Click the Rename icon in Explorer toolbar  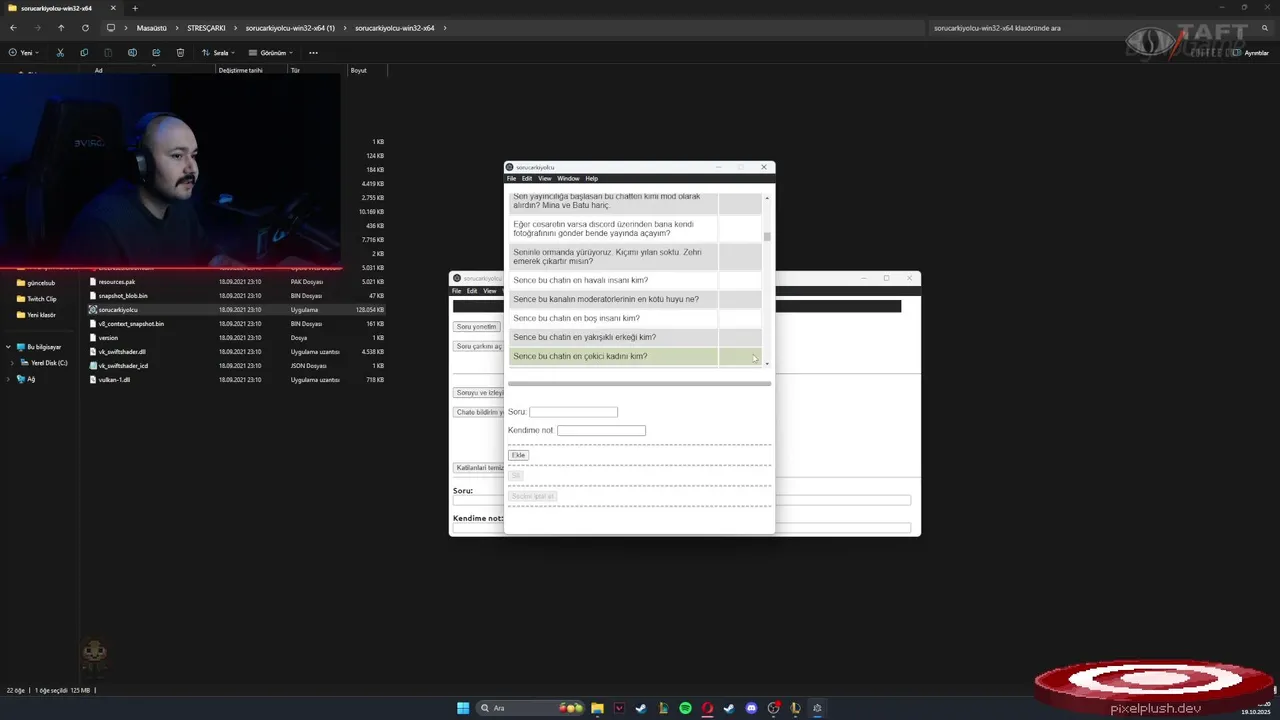[132, 53]
